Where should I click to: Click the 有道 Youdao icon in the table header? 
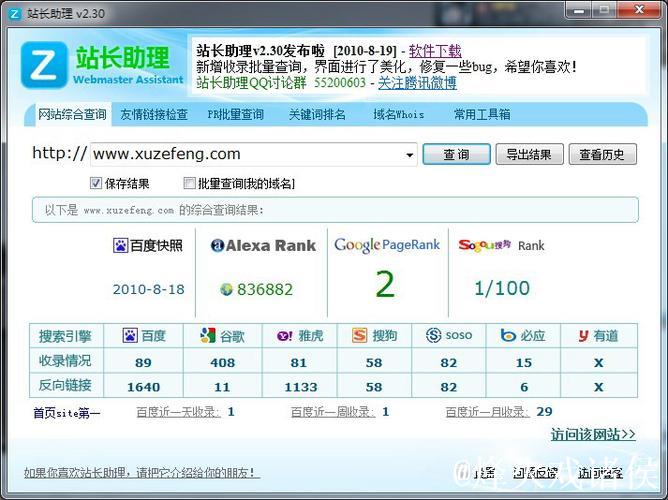pyautogui.click(x=584, y=336)
